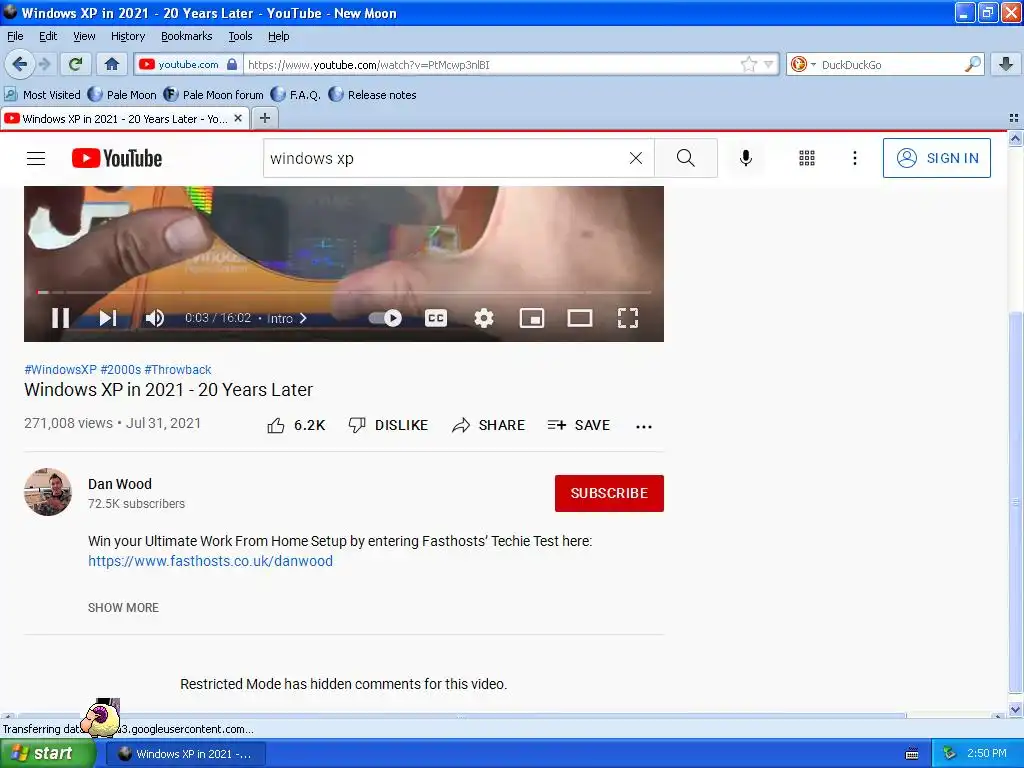This screenshot has height=768, width=1024.
Task: Click the padlock site identity icon
Action: click(232, 64)
